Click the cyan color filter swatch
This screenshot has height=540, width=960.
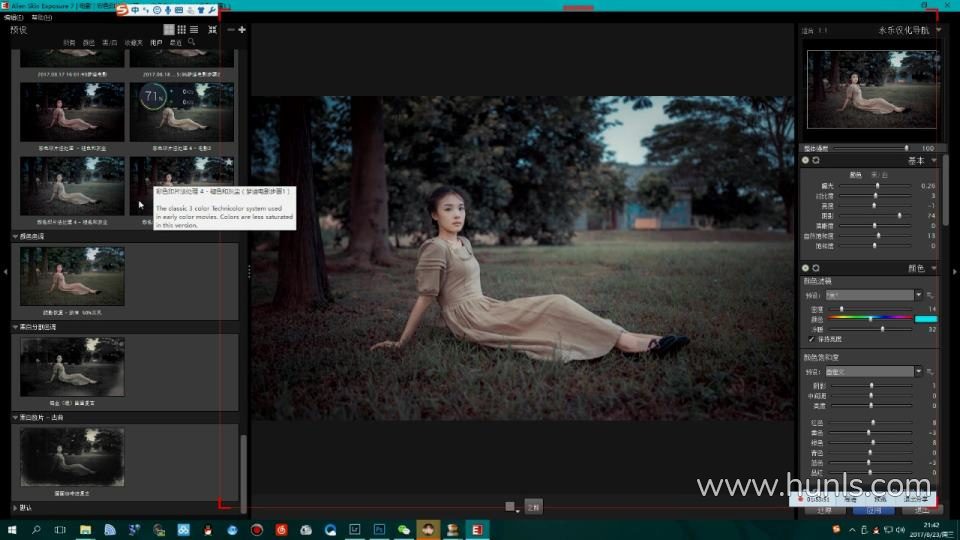coord(926,319)
